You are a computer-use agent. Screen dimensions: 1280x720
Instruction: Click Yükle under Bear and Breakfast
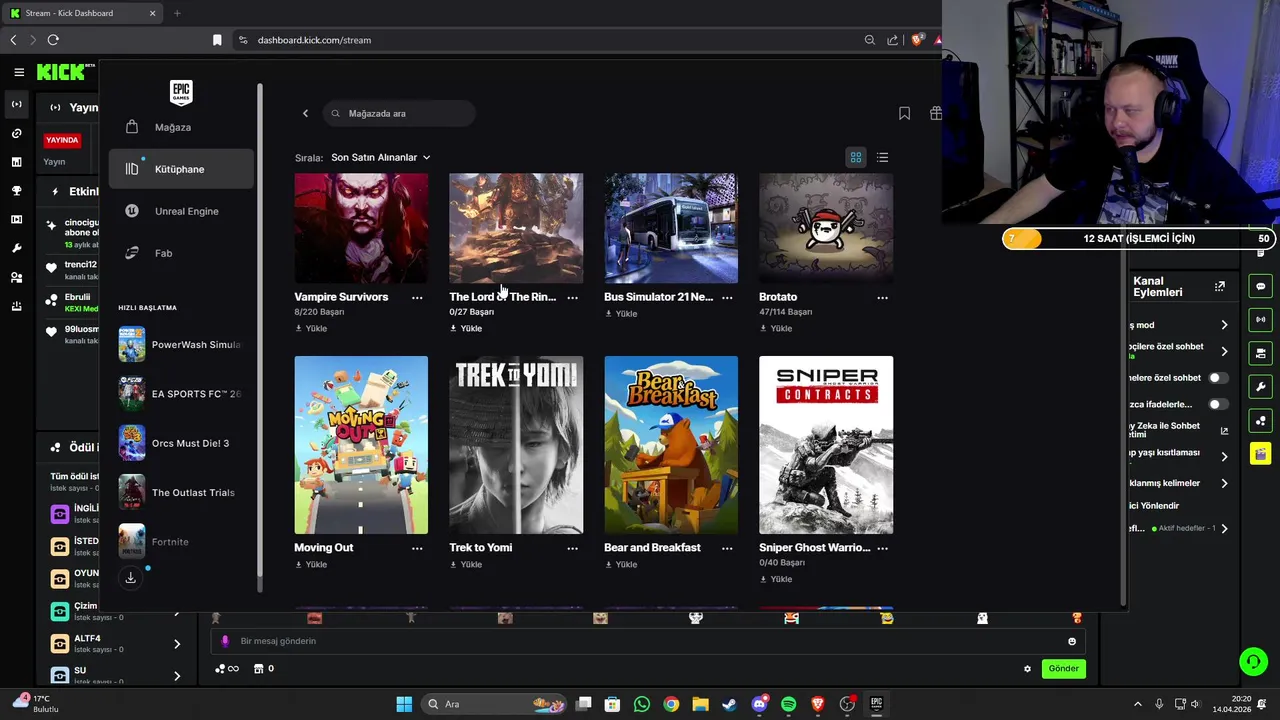click(621, 564)
